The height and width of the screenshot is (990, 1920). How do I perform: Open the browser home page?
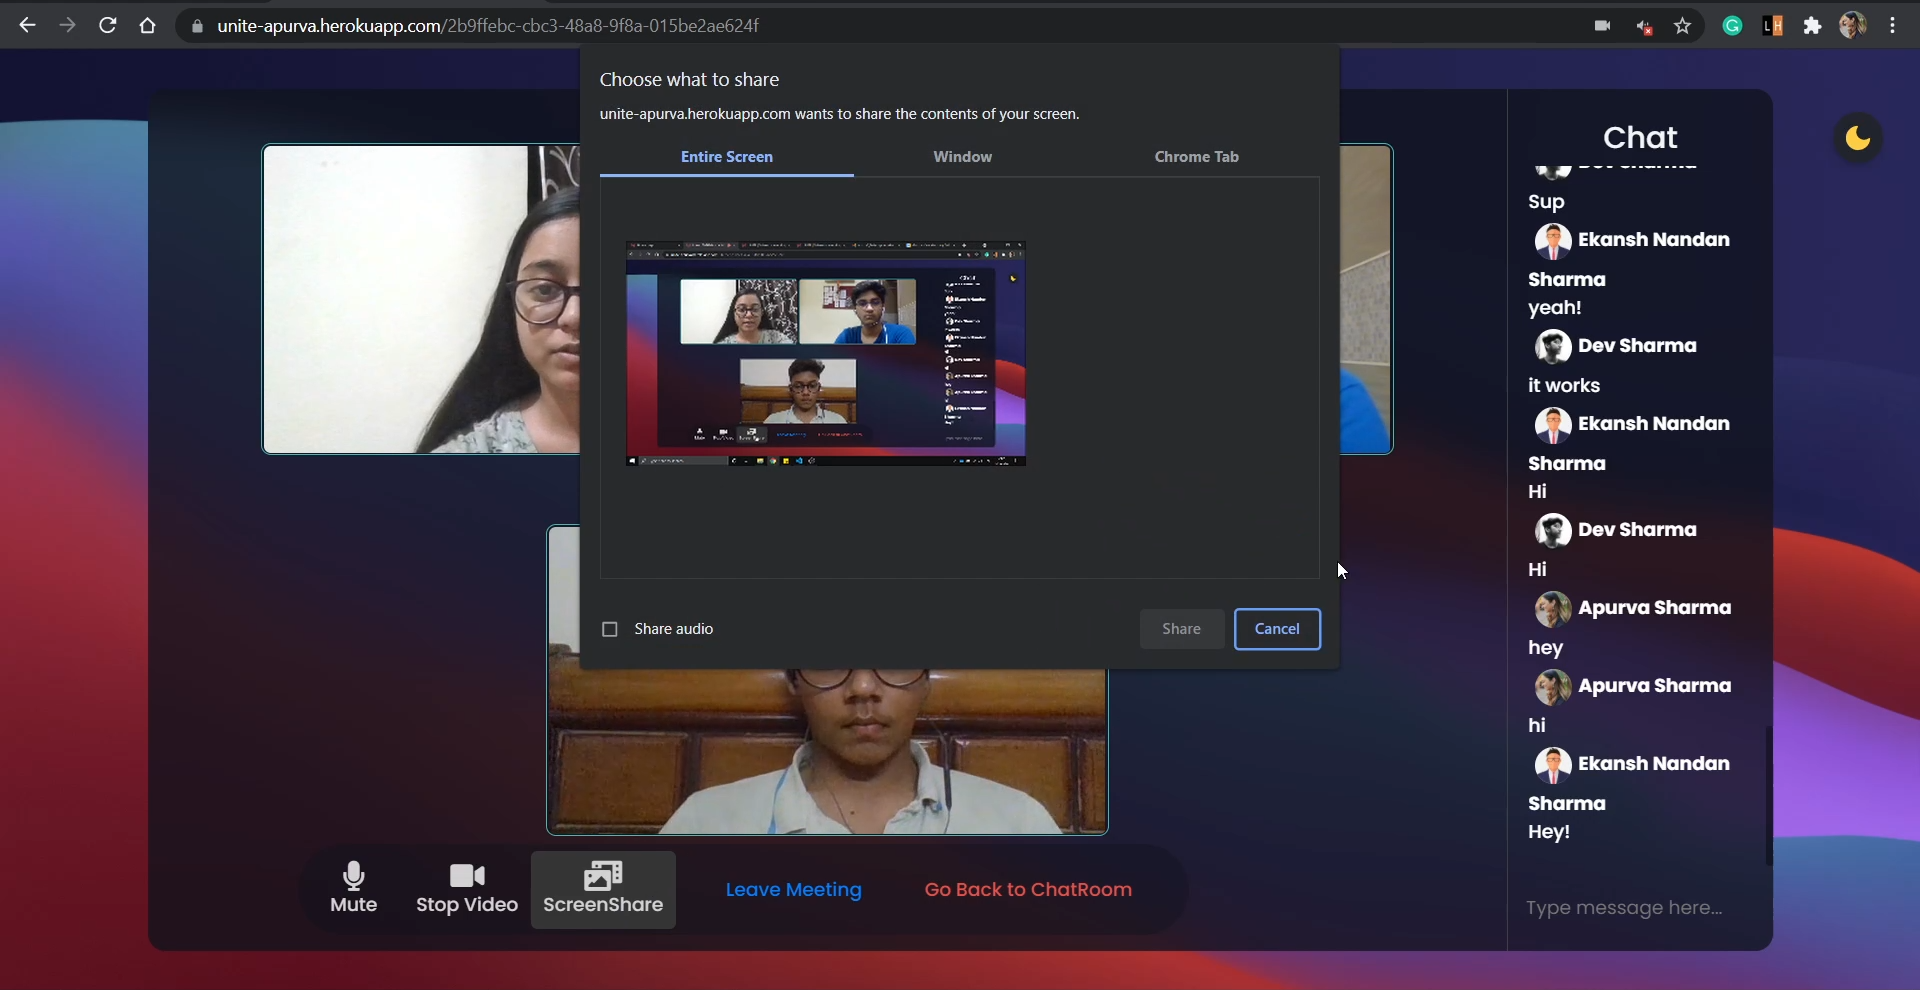tap(148, 26)
